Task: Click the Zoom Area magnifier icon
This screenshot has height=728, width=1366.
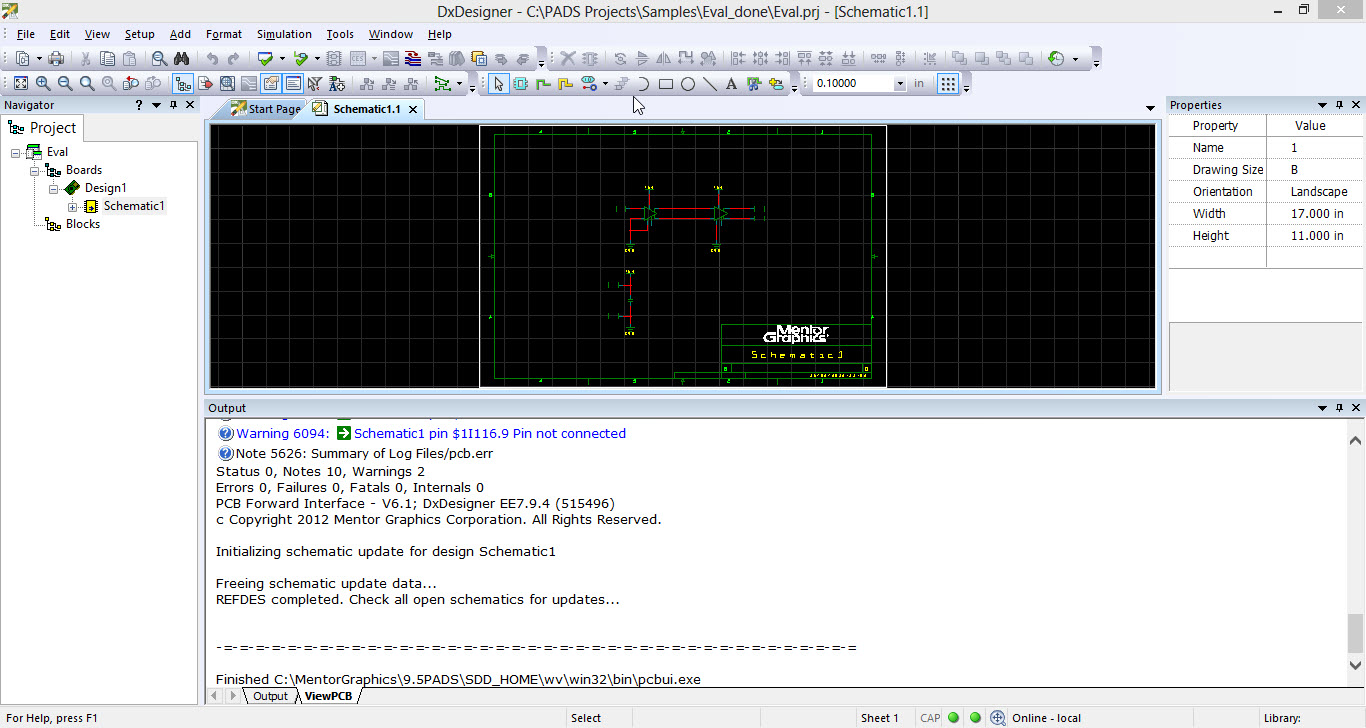Action: coord(87,84)
